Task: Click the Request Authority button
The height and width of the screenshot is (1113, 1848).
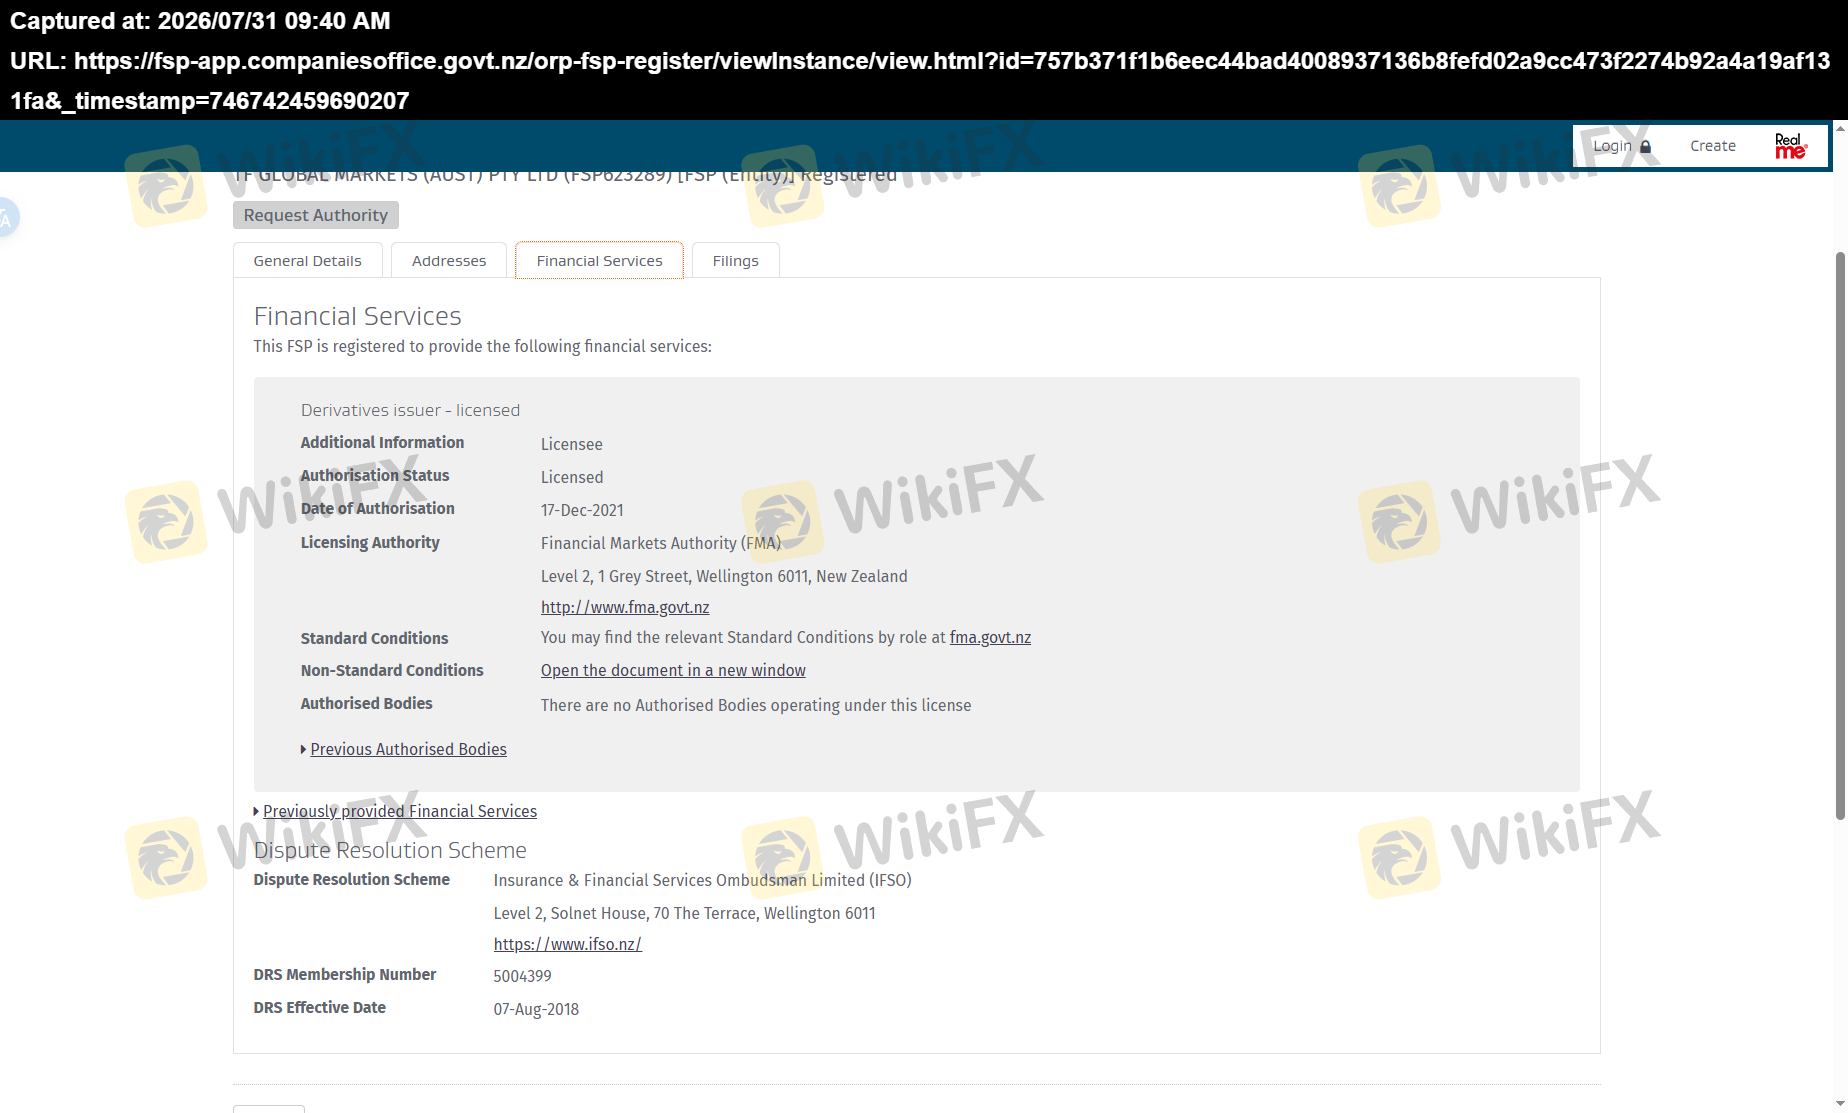Action: (x=315, y=215)
